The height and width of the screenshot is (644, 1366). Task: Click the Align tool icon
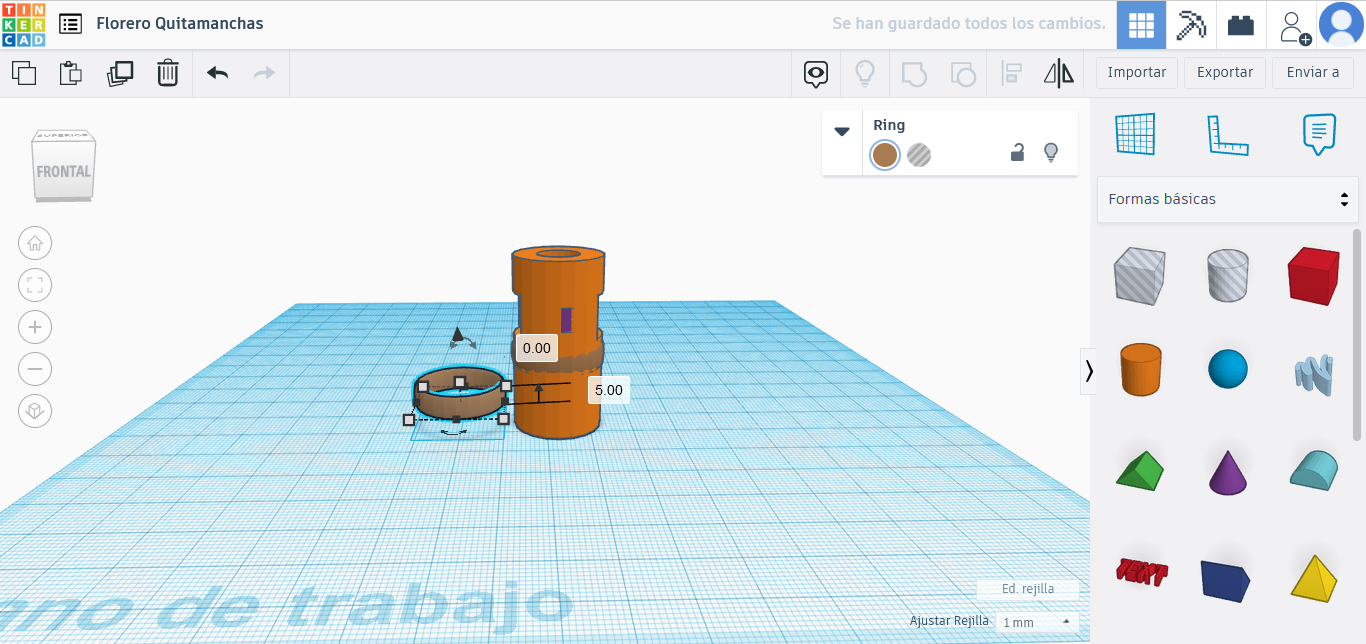1011,73
